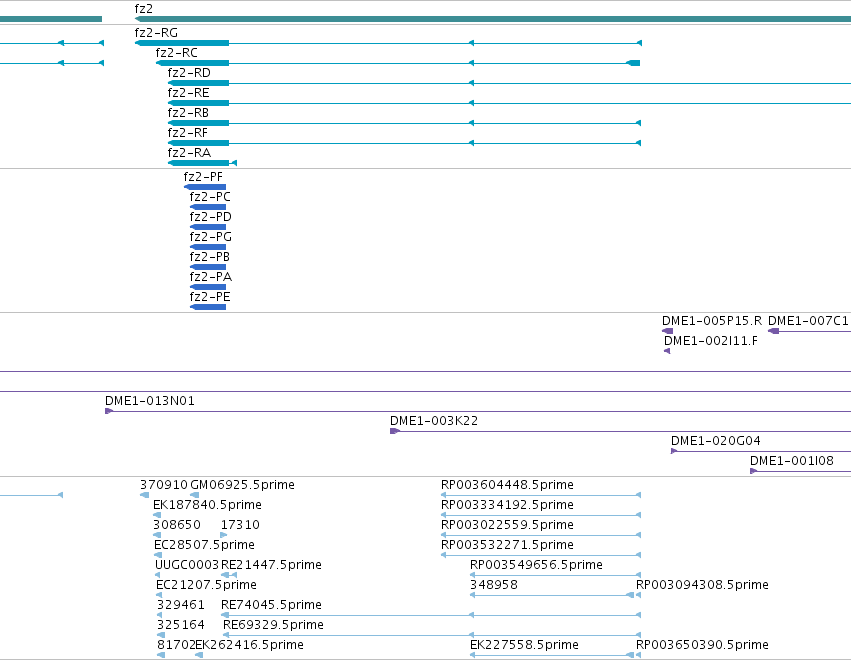Select the DME1-002I11.F feature label
851x660 pixels.
(x=711, y=341)
